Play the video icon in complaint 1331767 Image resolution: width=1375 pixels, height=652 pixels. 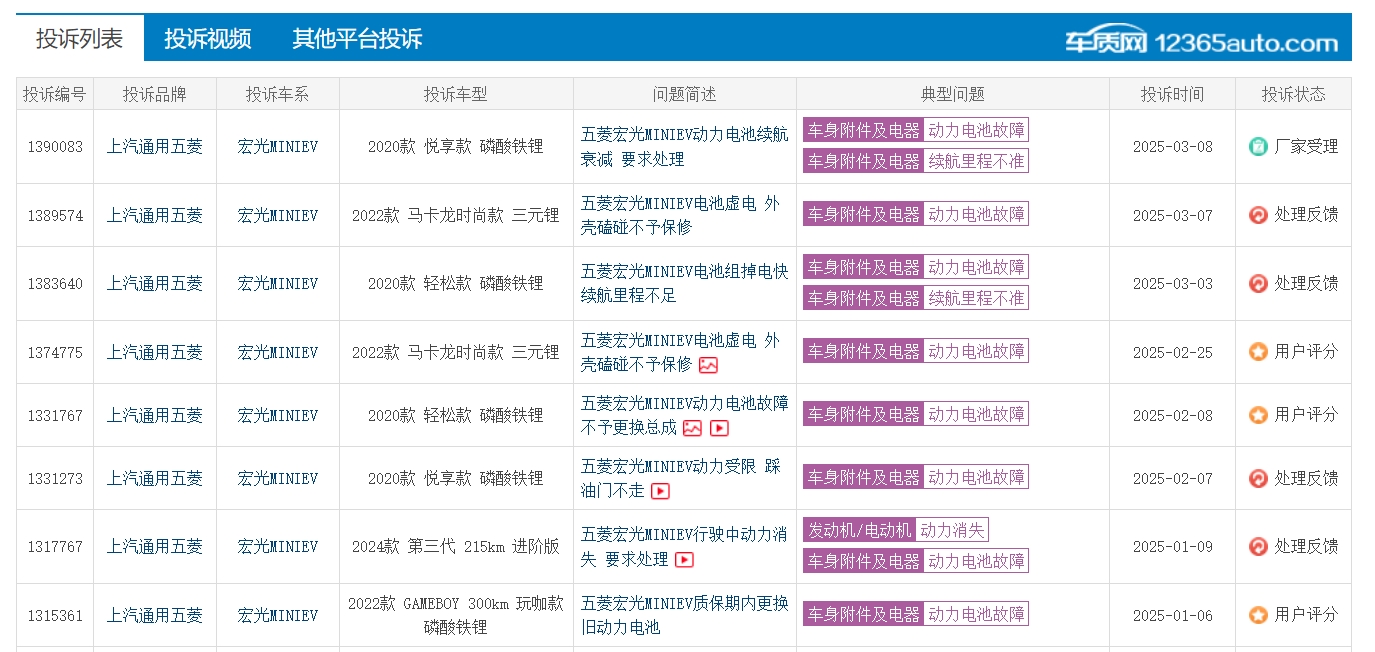coord(719,429)
